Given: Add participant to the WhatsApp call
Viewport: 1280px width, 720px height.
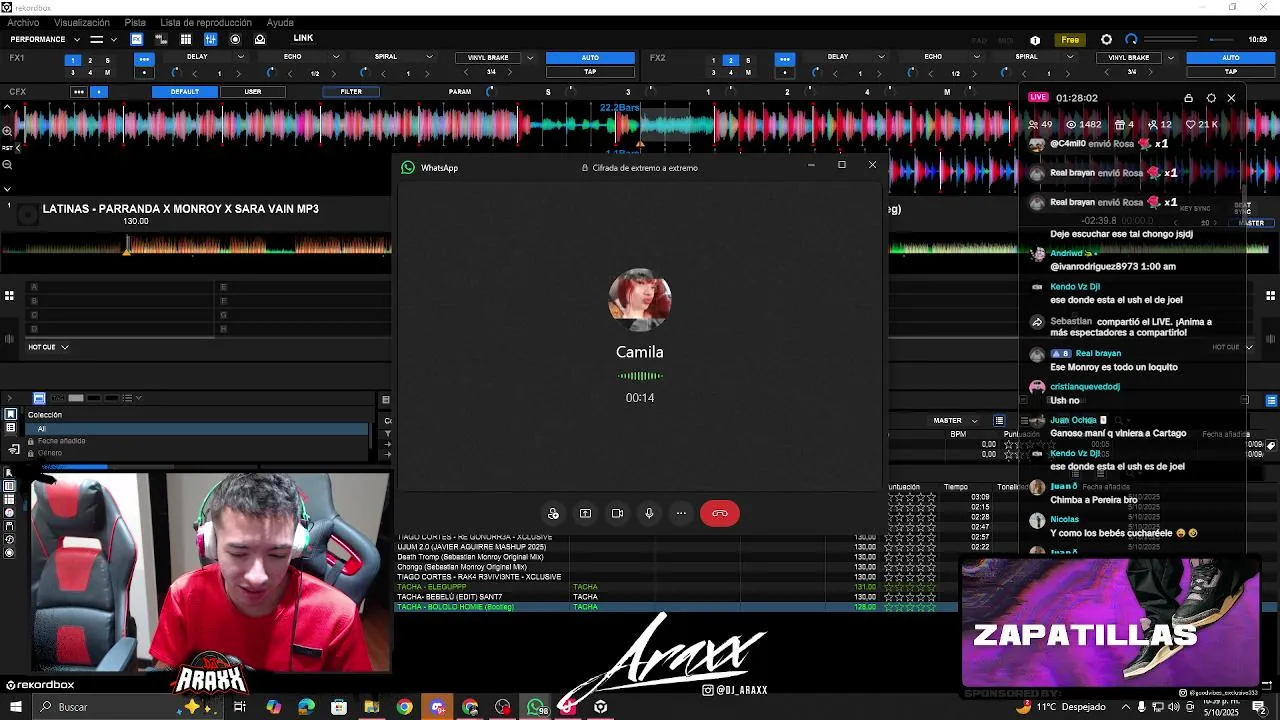Looking at the screenshot, I should [553, 513].
